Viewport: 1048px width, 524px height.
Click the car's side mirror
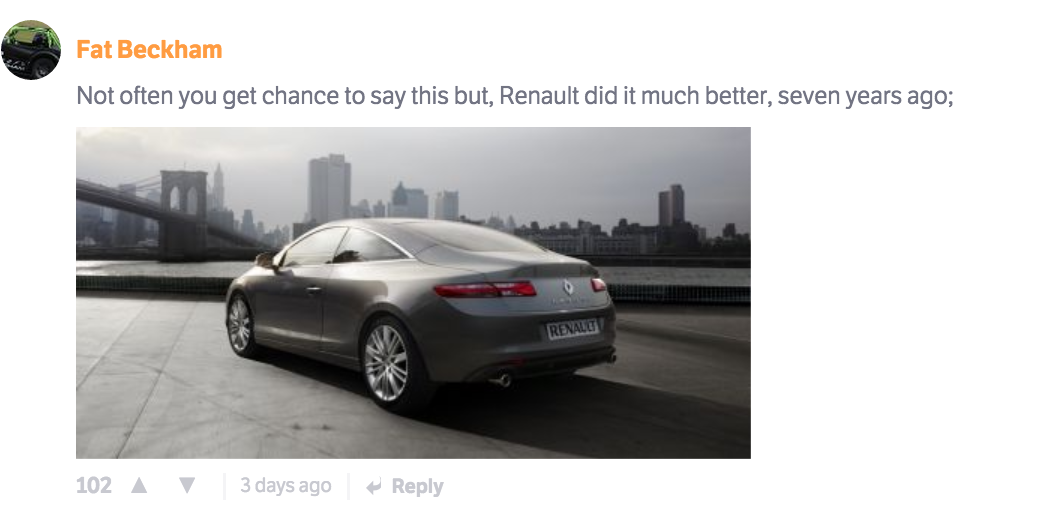click(265, 259)
